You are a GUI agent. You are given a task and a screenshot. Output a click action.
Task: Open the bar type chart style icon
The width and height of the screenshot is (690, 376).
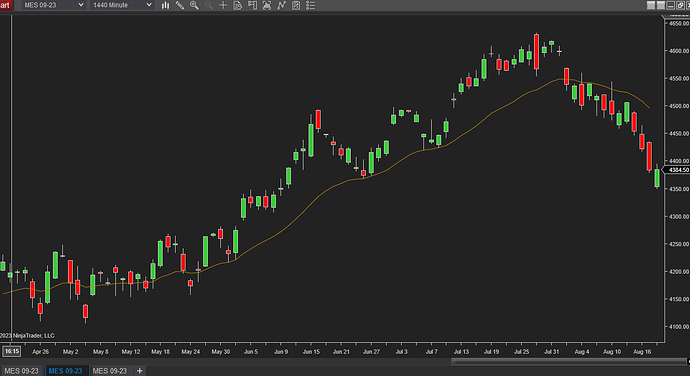165,5
